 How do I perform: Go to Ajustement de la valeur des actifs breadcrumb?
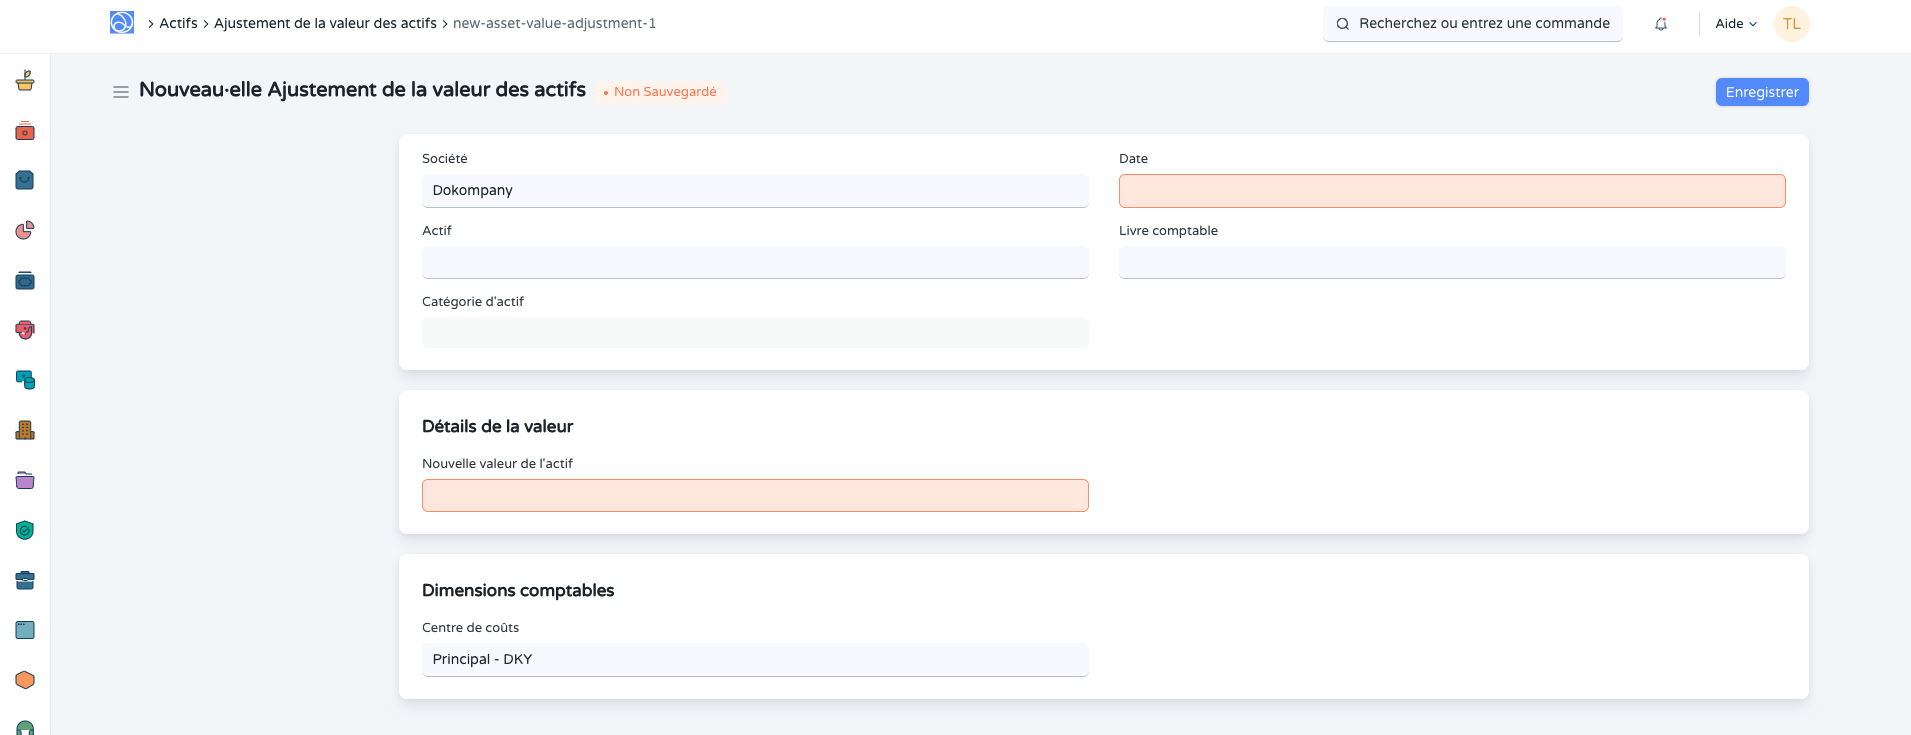[x=325, y=23]
